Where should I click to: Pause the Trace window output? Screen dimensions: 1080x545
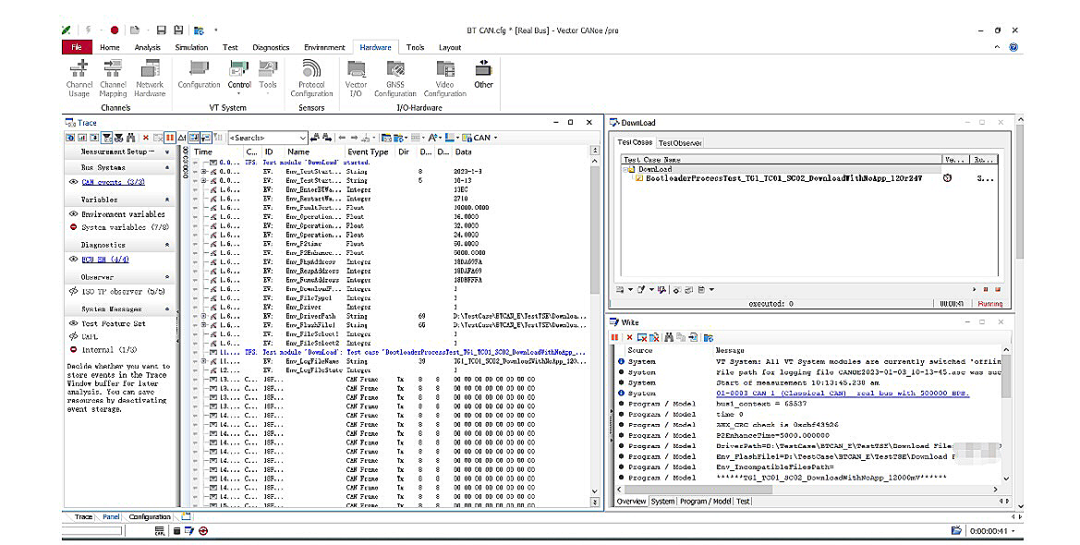[170, 137]
